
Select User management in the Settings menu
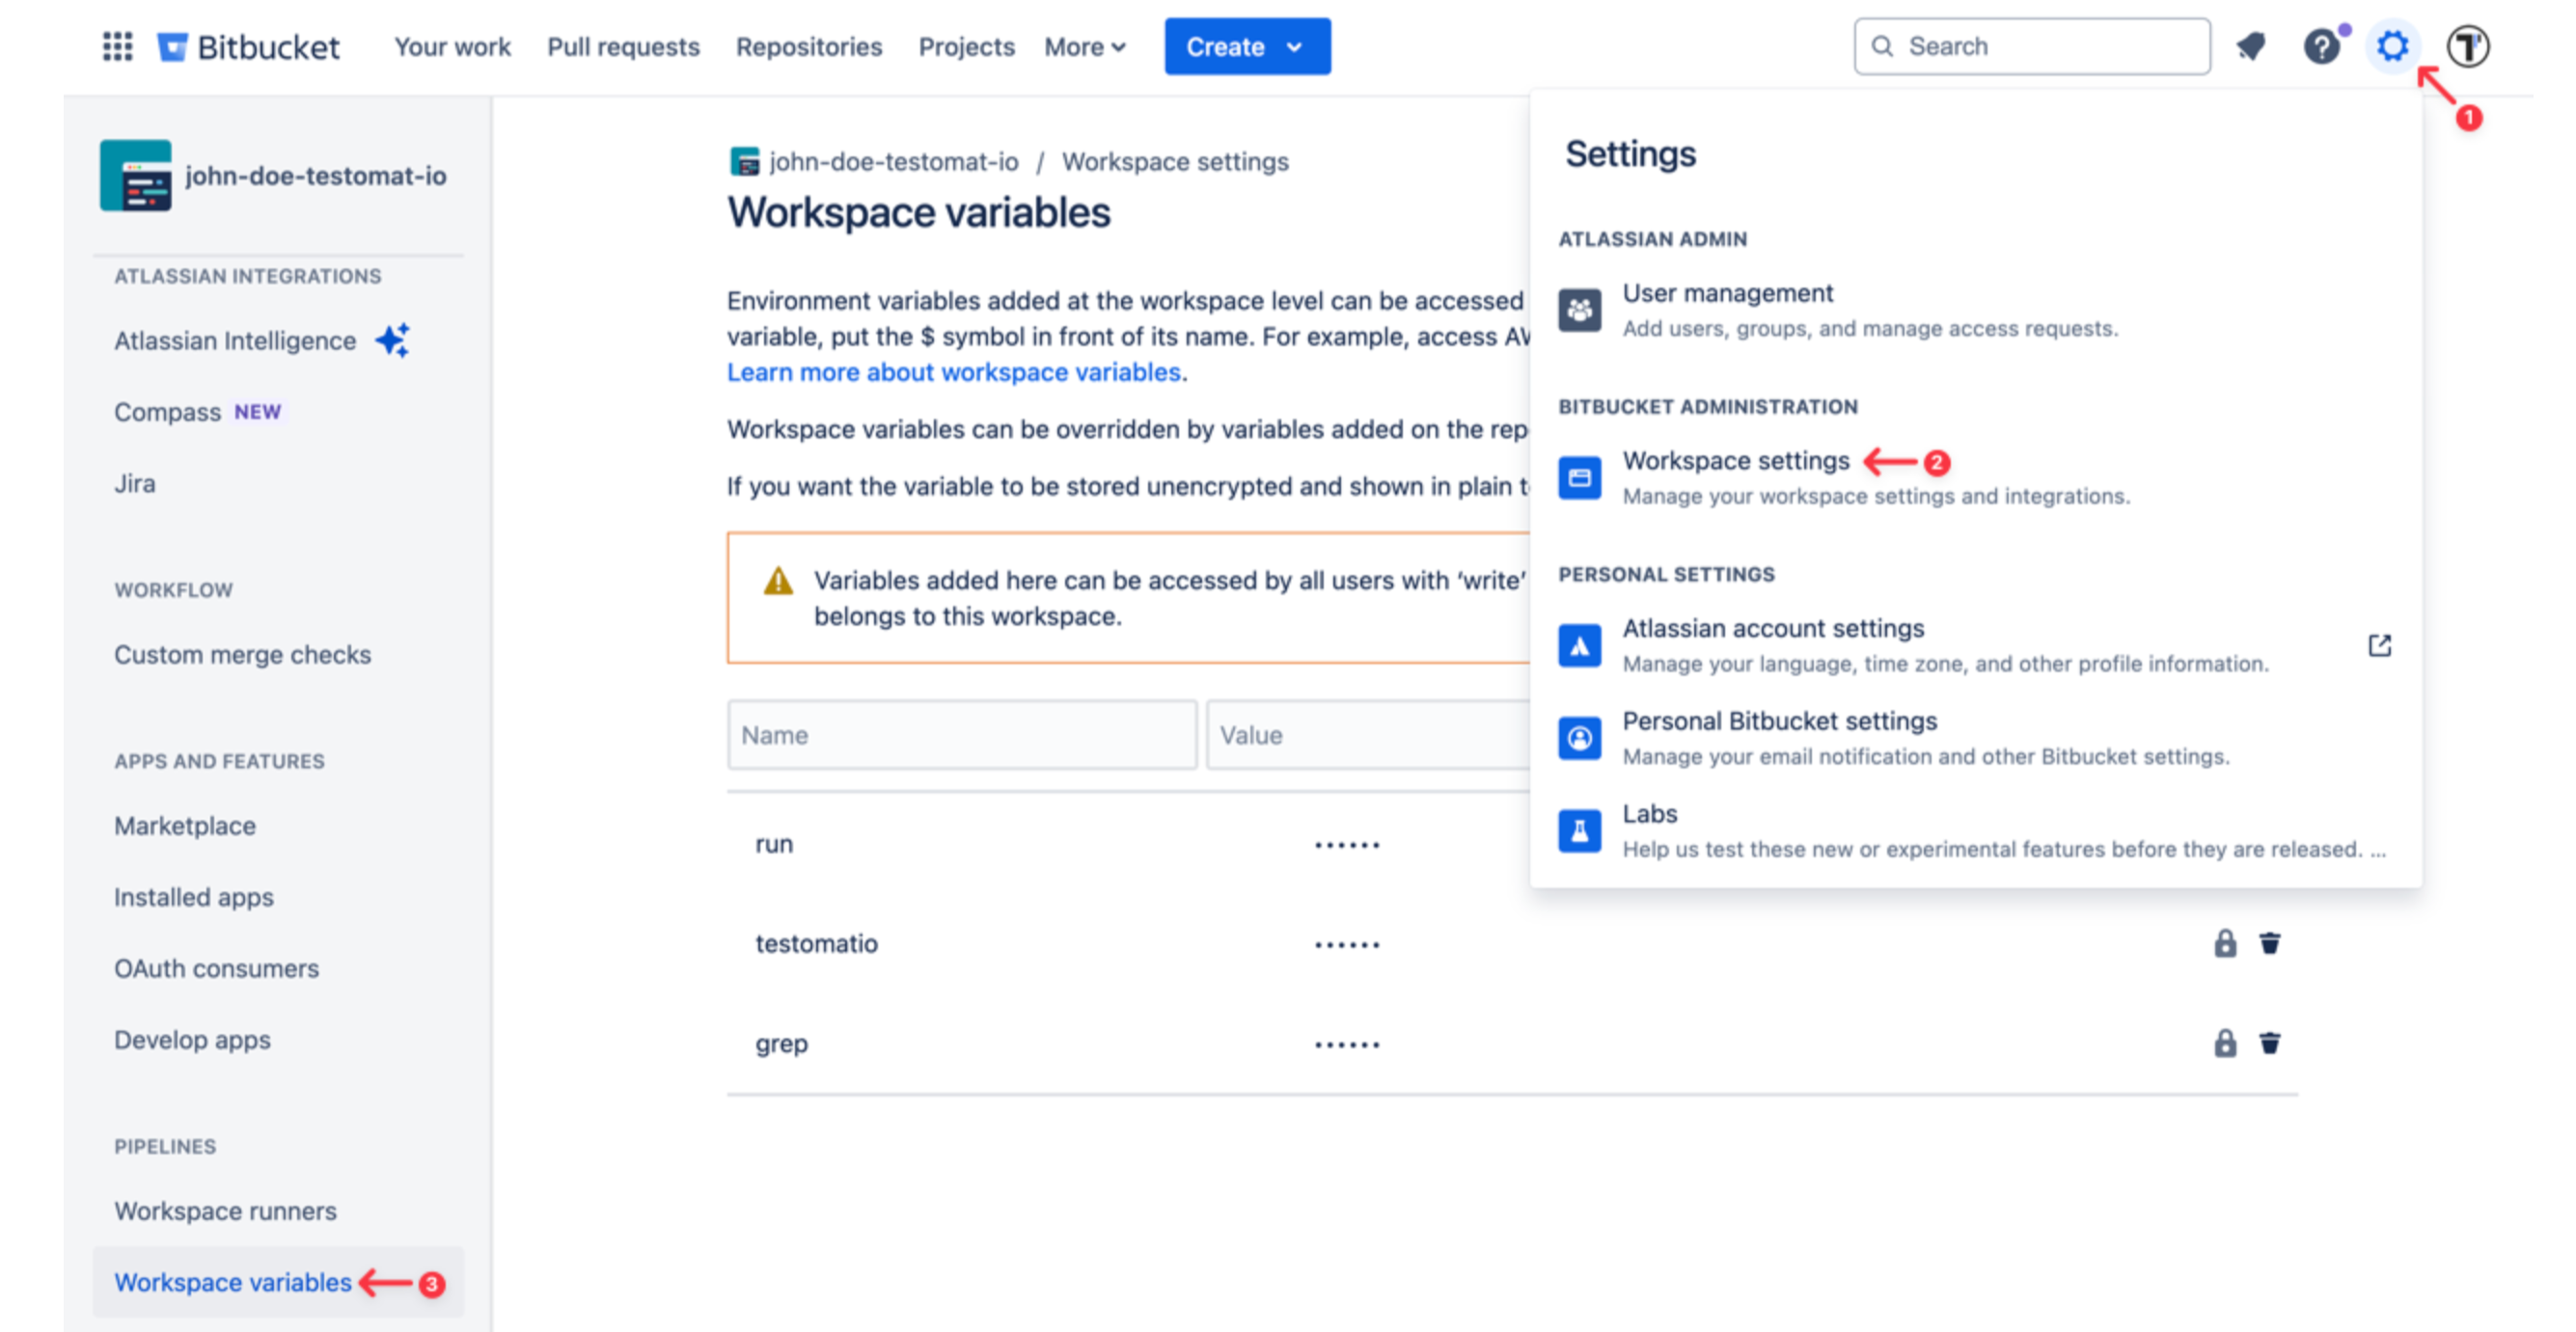[1727, 293]
